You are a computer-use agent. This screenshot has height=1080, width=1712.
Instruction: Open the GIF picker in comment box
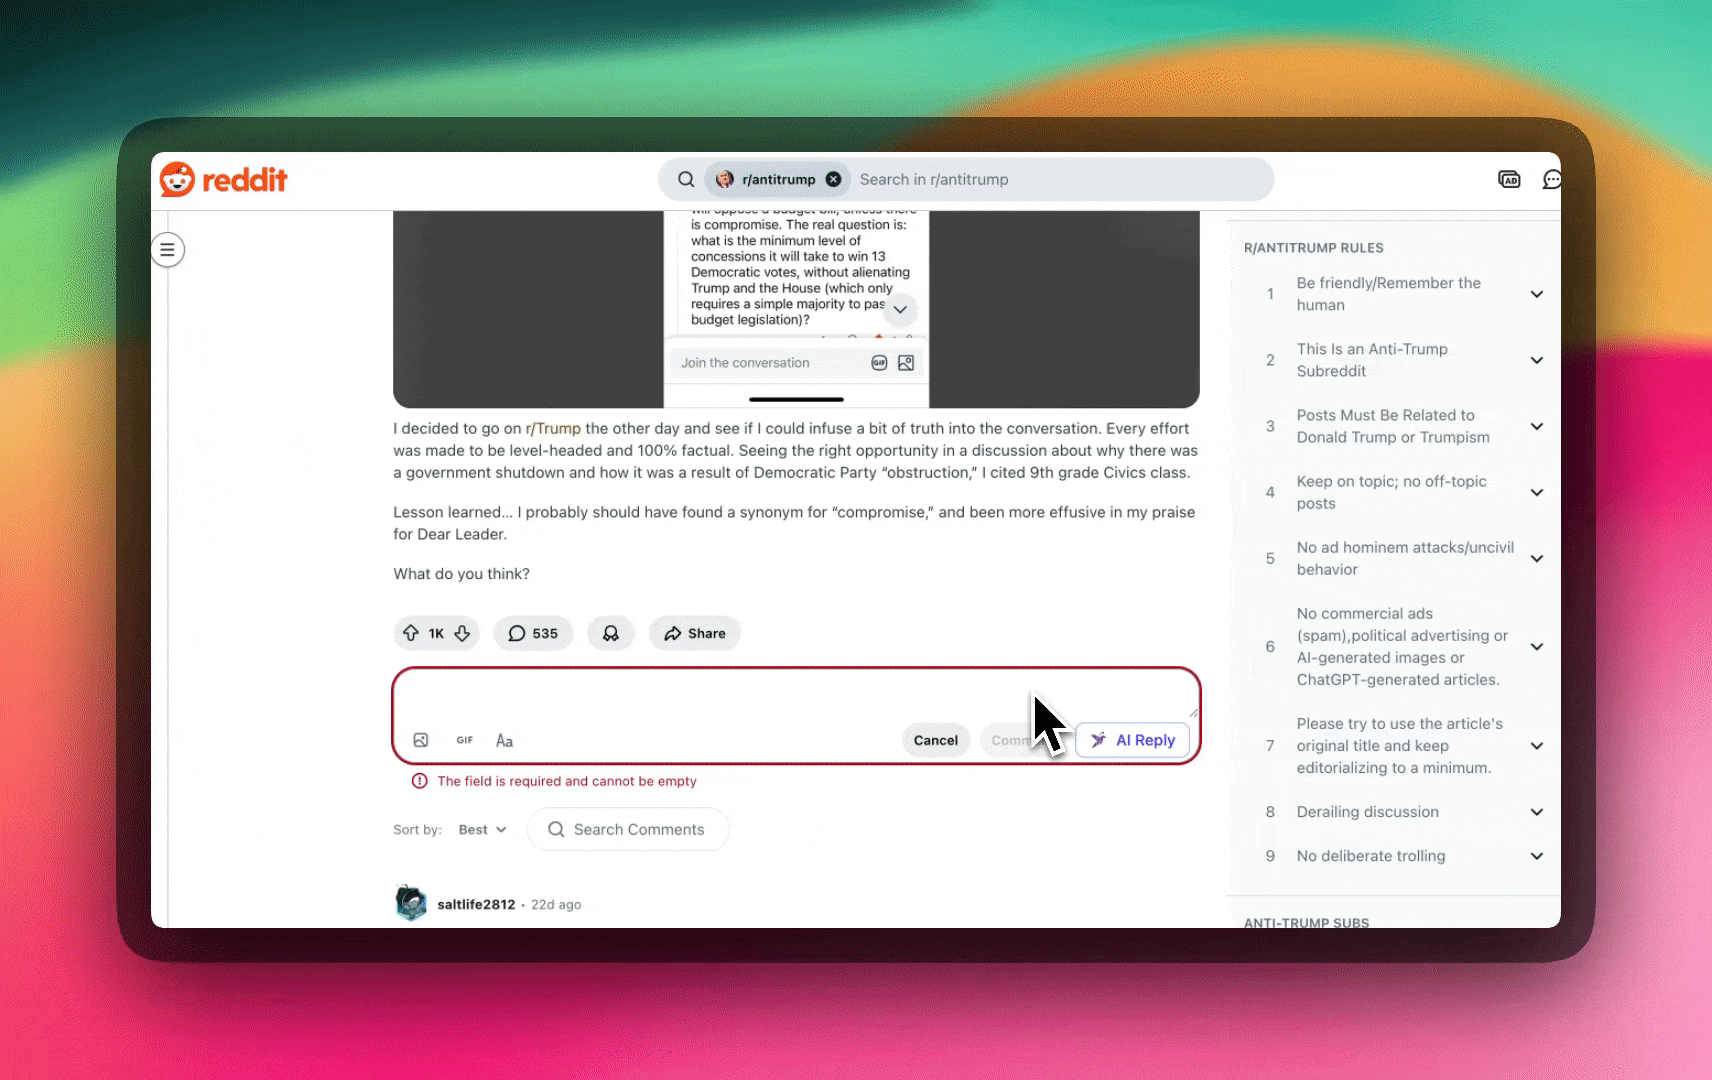[x=464, y=740]
